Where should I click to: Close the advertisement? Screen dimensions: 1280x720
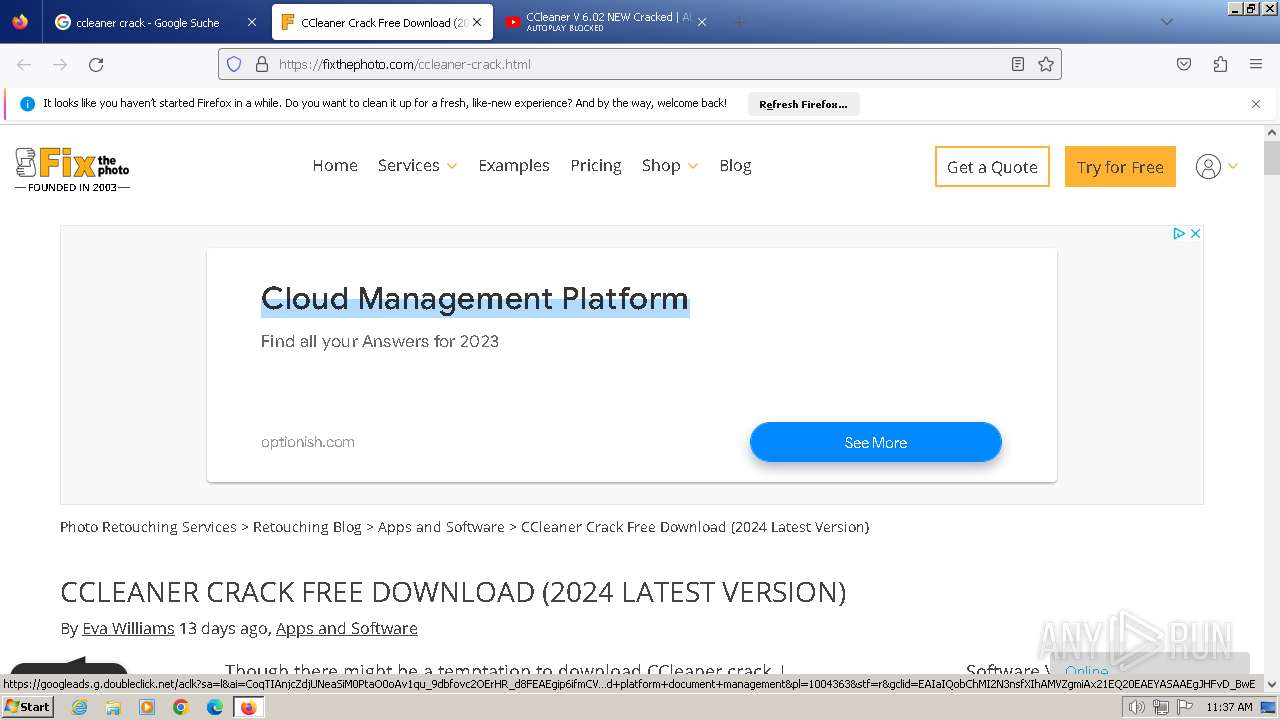(1195, 233)
